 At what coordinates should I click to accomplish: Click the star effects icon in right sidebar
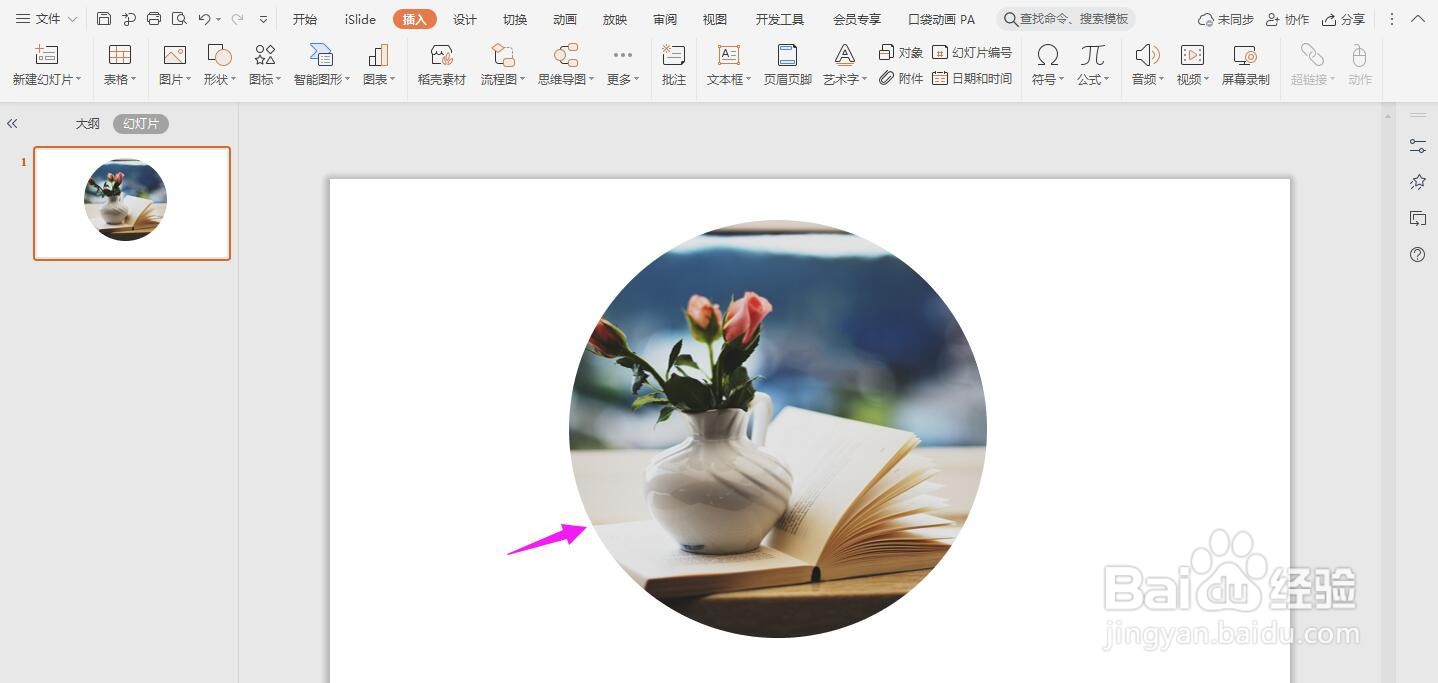(x=1417, y=182)
